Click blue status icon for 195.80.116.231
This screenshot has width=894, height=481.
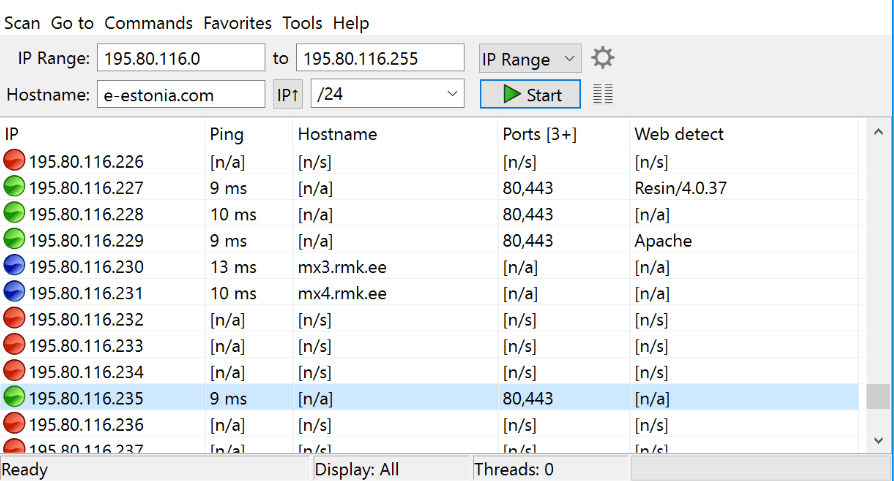point(14,293)
